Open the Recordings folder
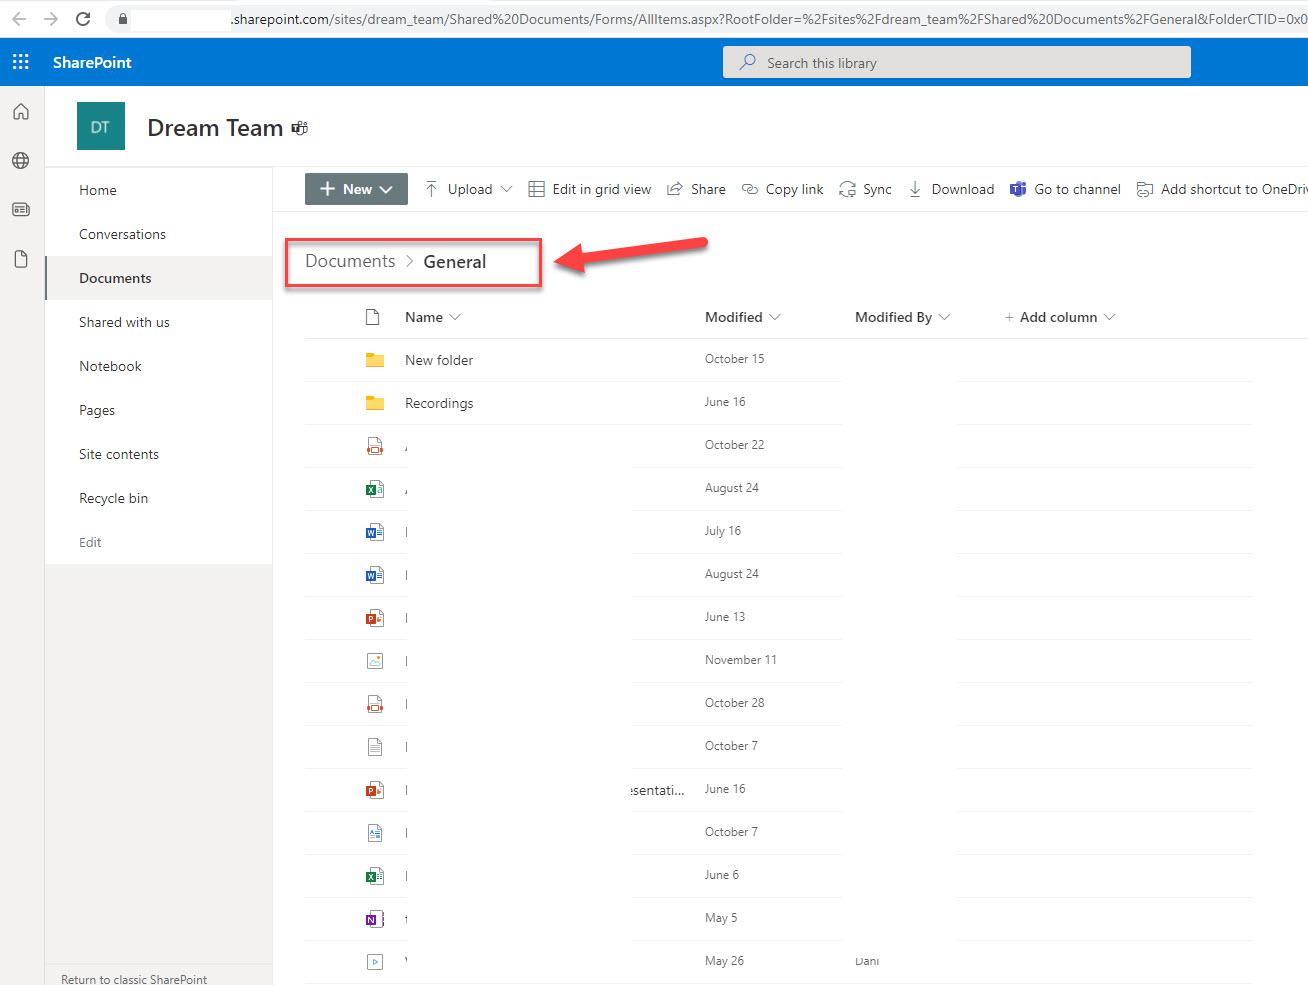The width and height of the screenshot is (1308, 985). click(x=439, y=403)
